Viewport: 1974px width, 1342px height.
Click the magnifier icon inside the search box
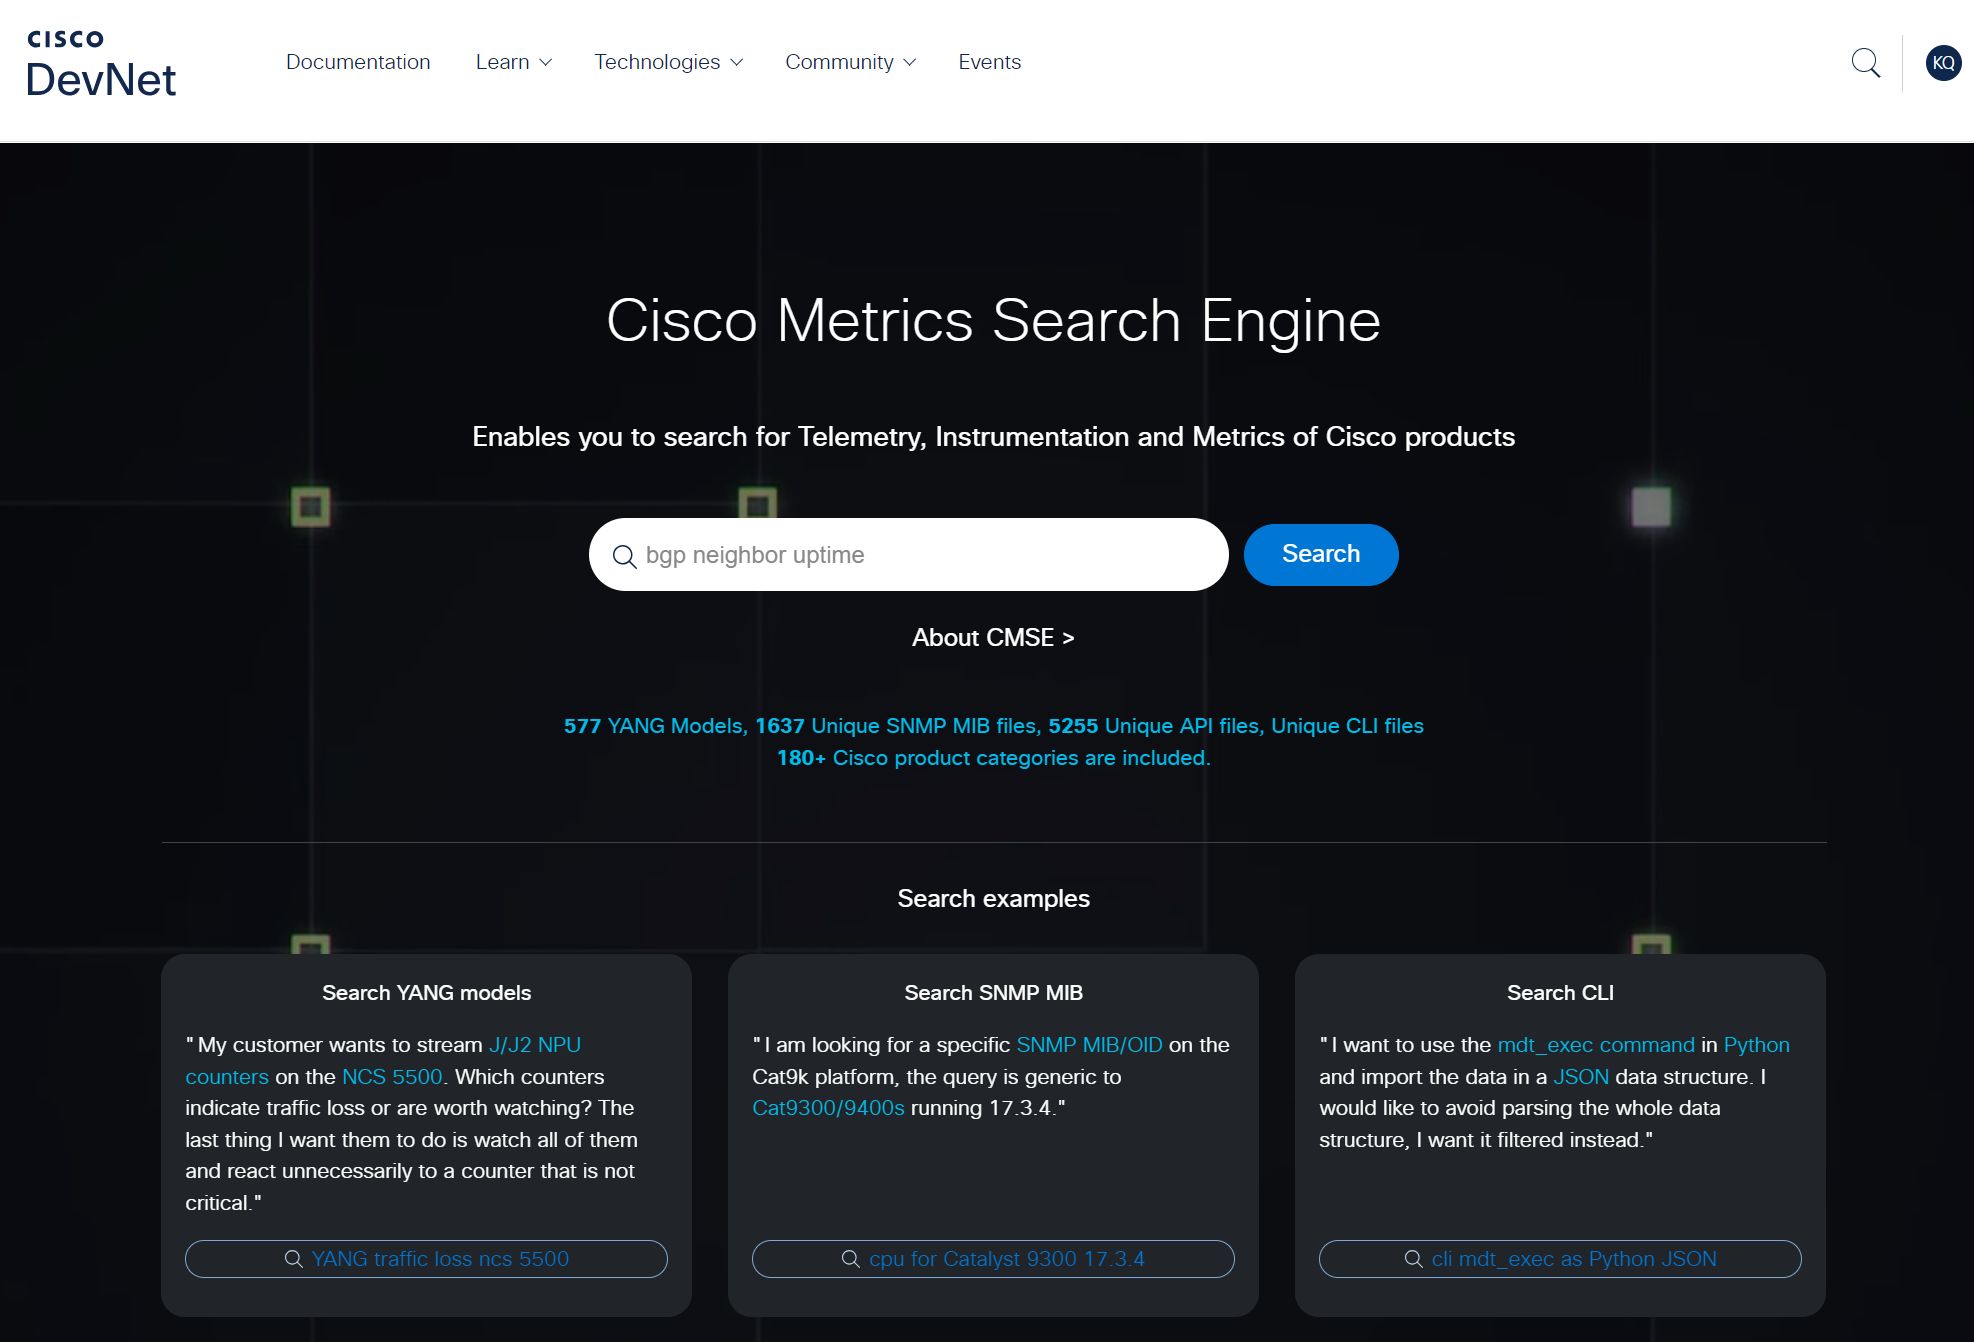(624, 556)
